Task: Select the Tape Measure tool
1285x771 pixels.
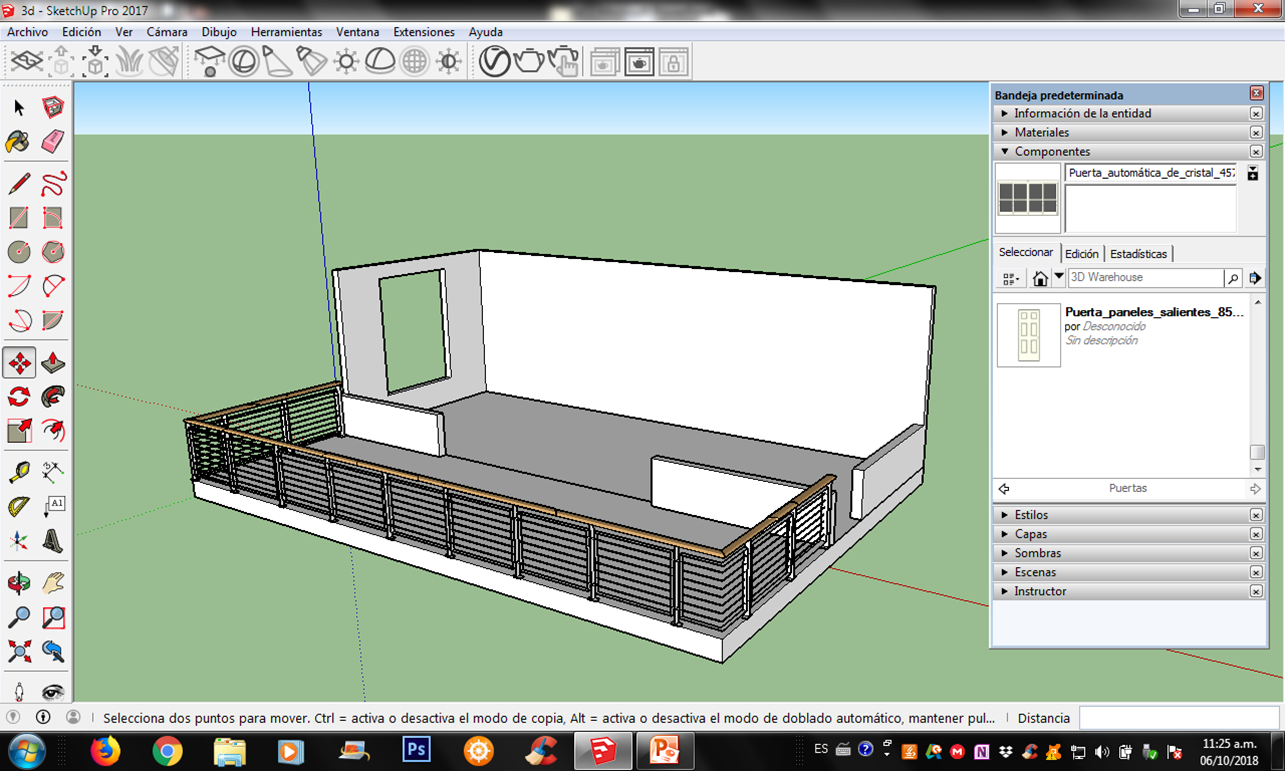Action: point(18,471)
